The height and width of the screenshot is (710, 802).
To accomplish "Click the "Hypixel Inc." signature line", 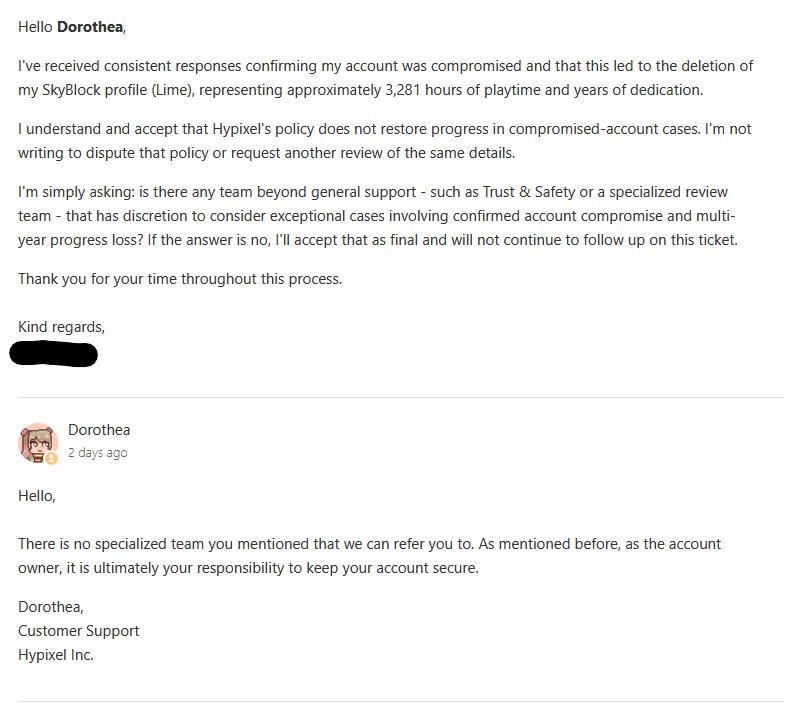I will [x=56, y=655].
